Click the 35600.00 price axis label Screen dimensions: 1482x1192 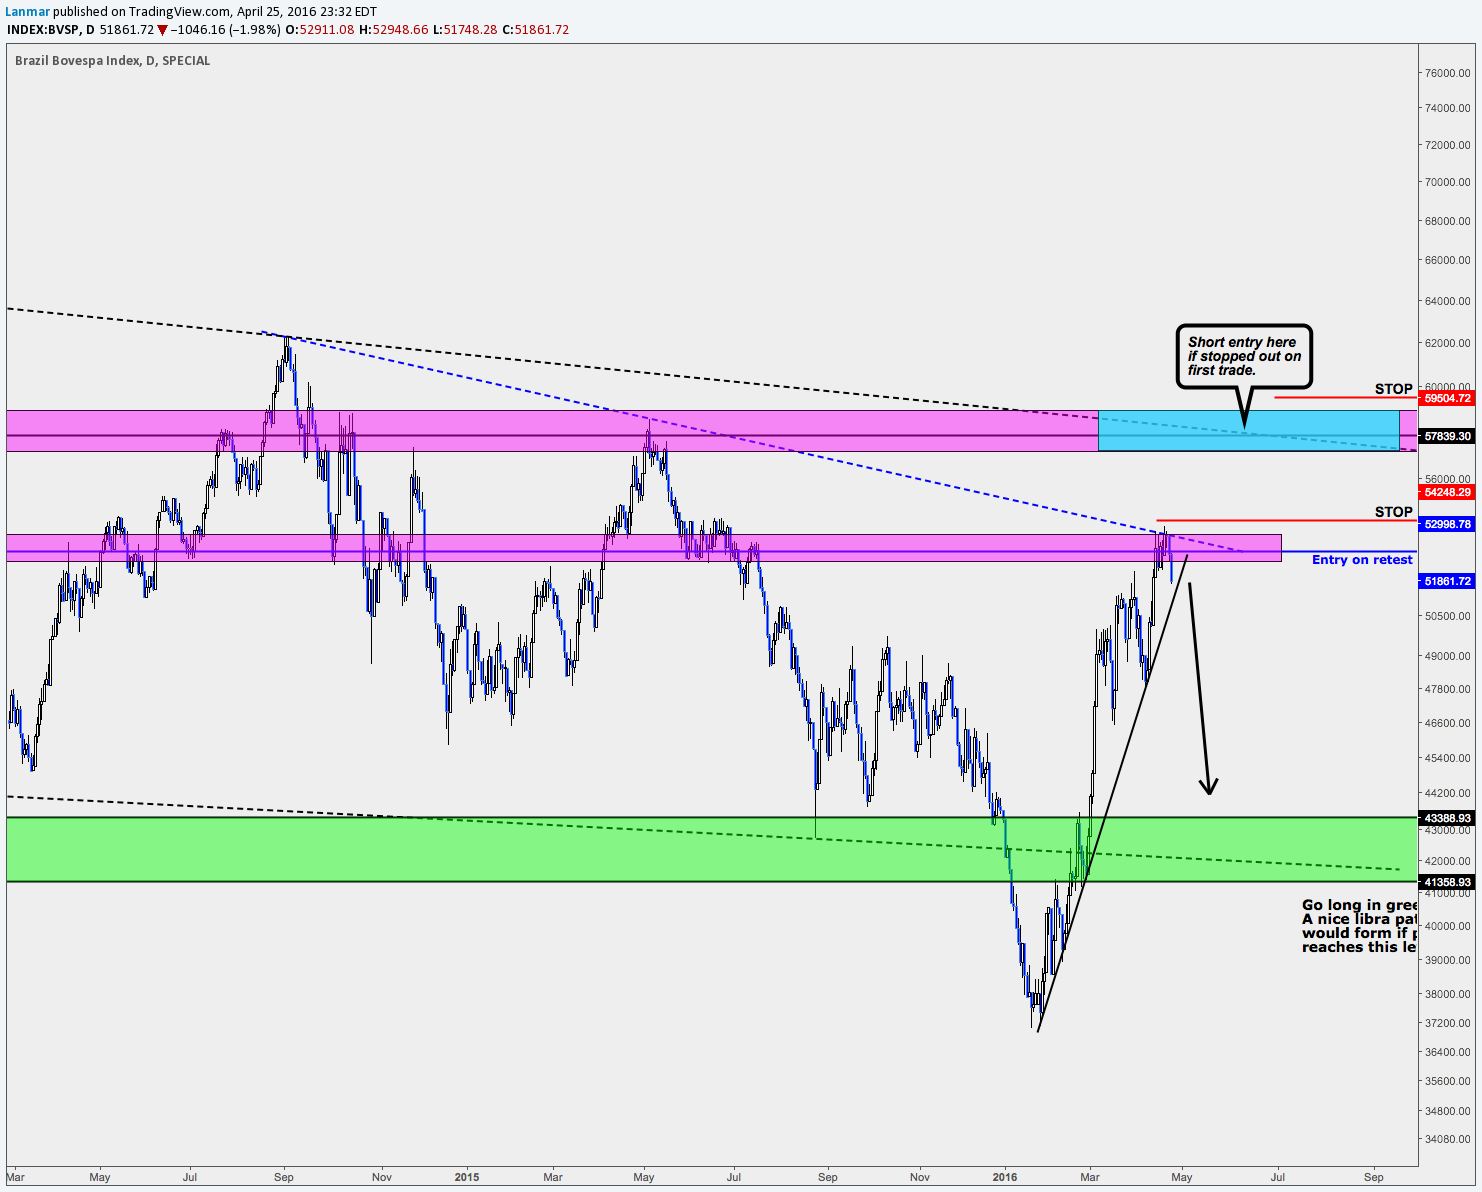tap(1448, 1081)
